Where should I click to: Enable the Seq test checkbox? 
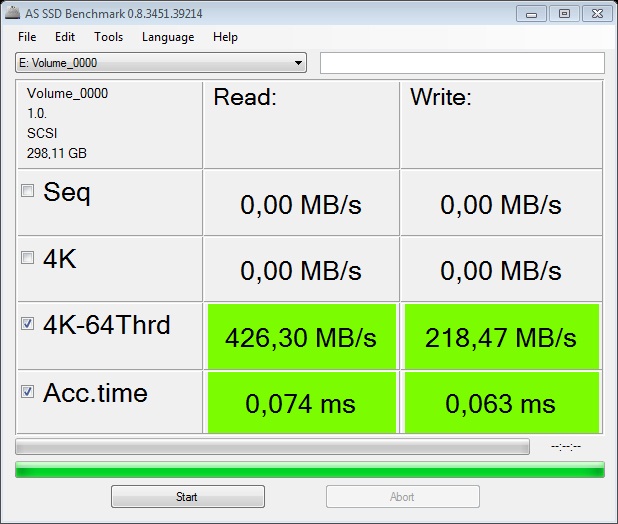point(27,191)
